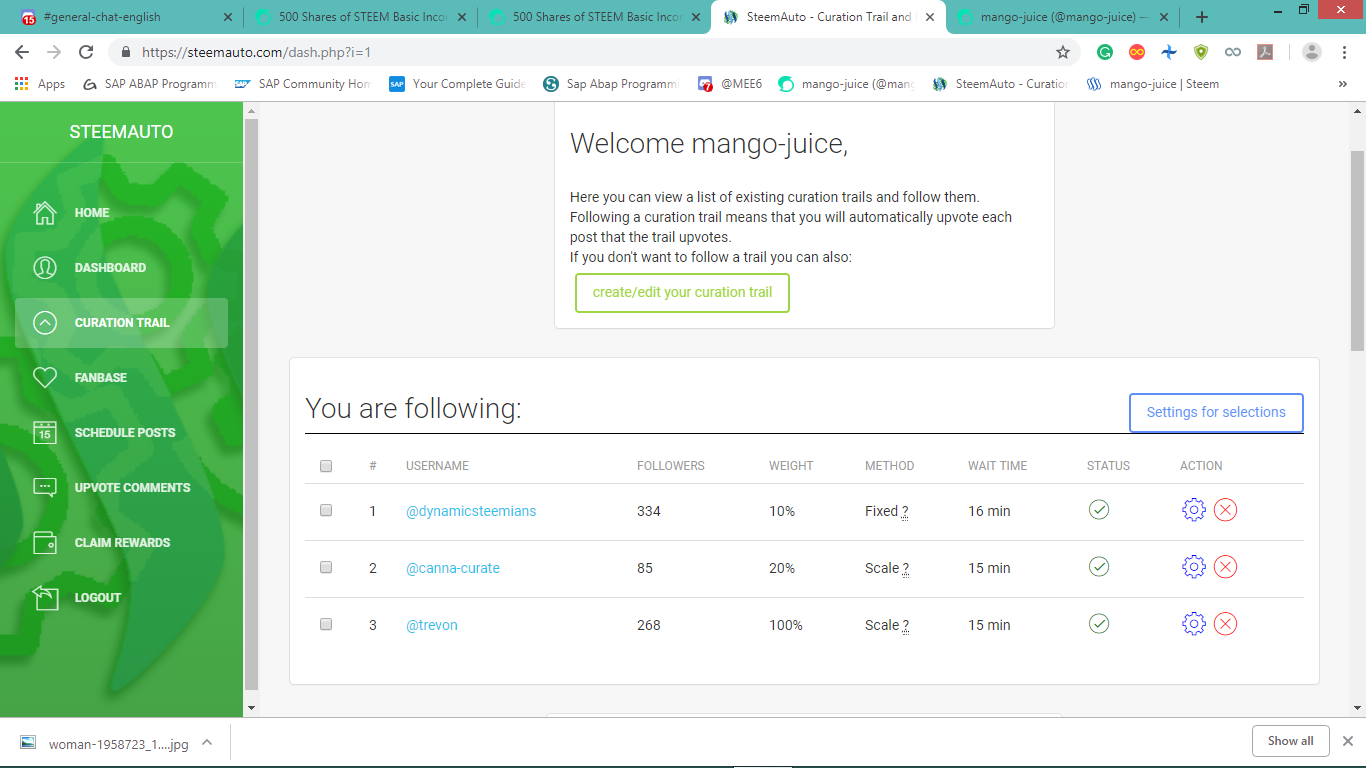Open @canna-curate username link
The image size is (1366, 768).
click(x=453, y=568)
